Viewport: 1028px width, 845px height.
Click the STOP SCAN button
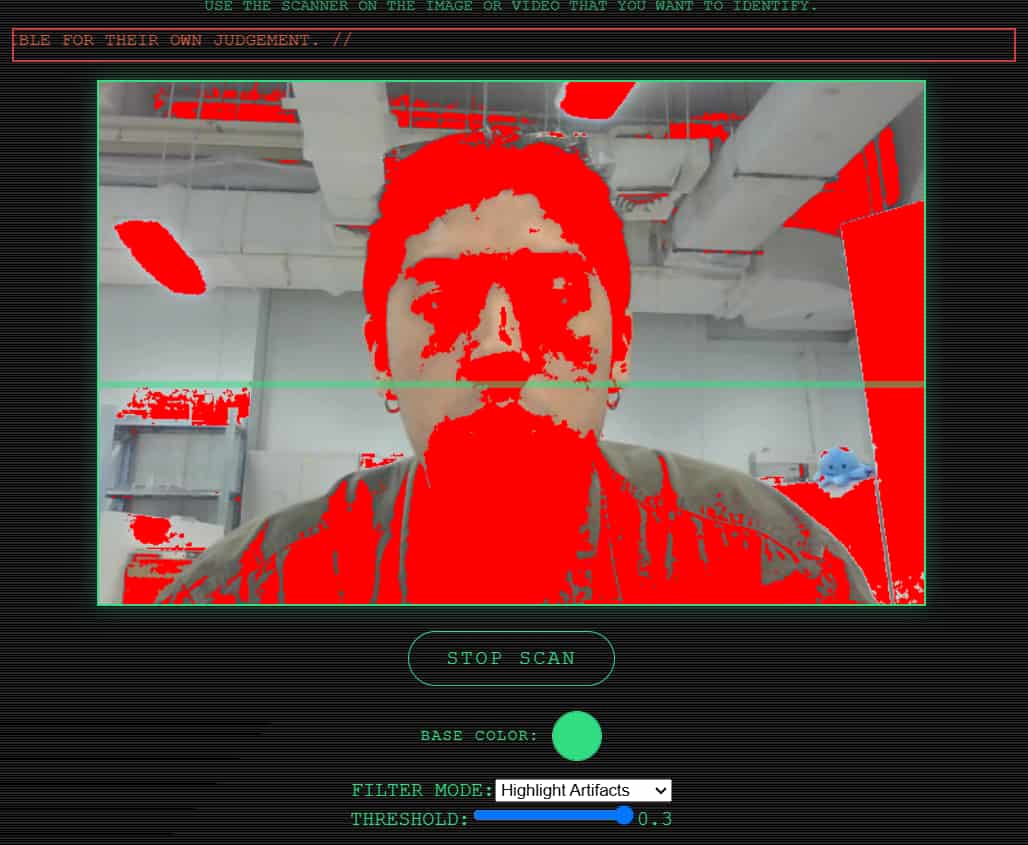click(511, 658)
